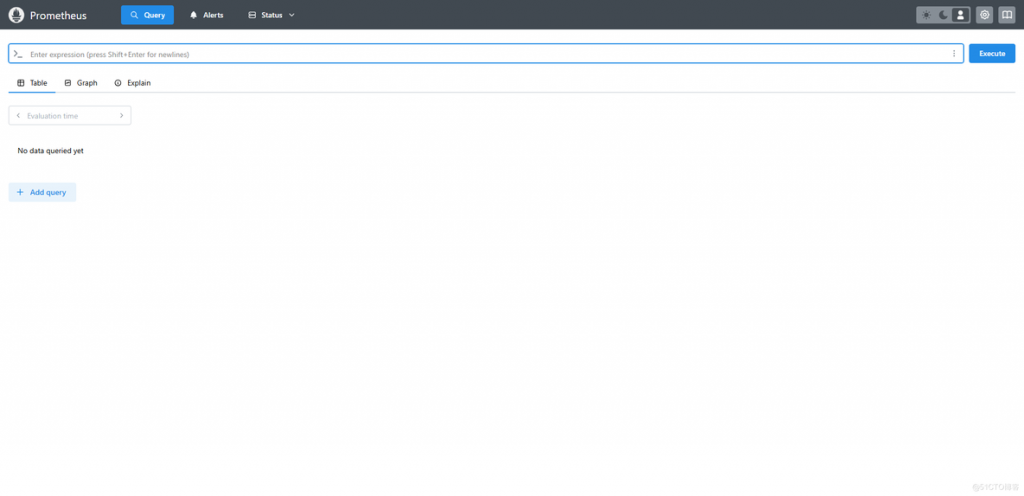Focus the expression input field
The image size is (1024, 496).
[480, 54]
